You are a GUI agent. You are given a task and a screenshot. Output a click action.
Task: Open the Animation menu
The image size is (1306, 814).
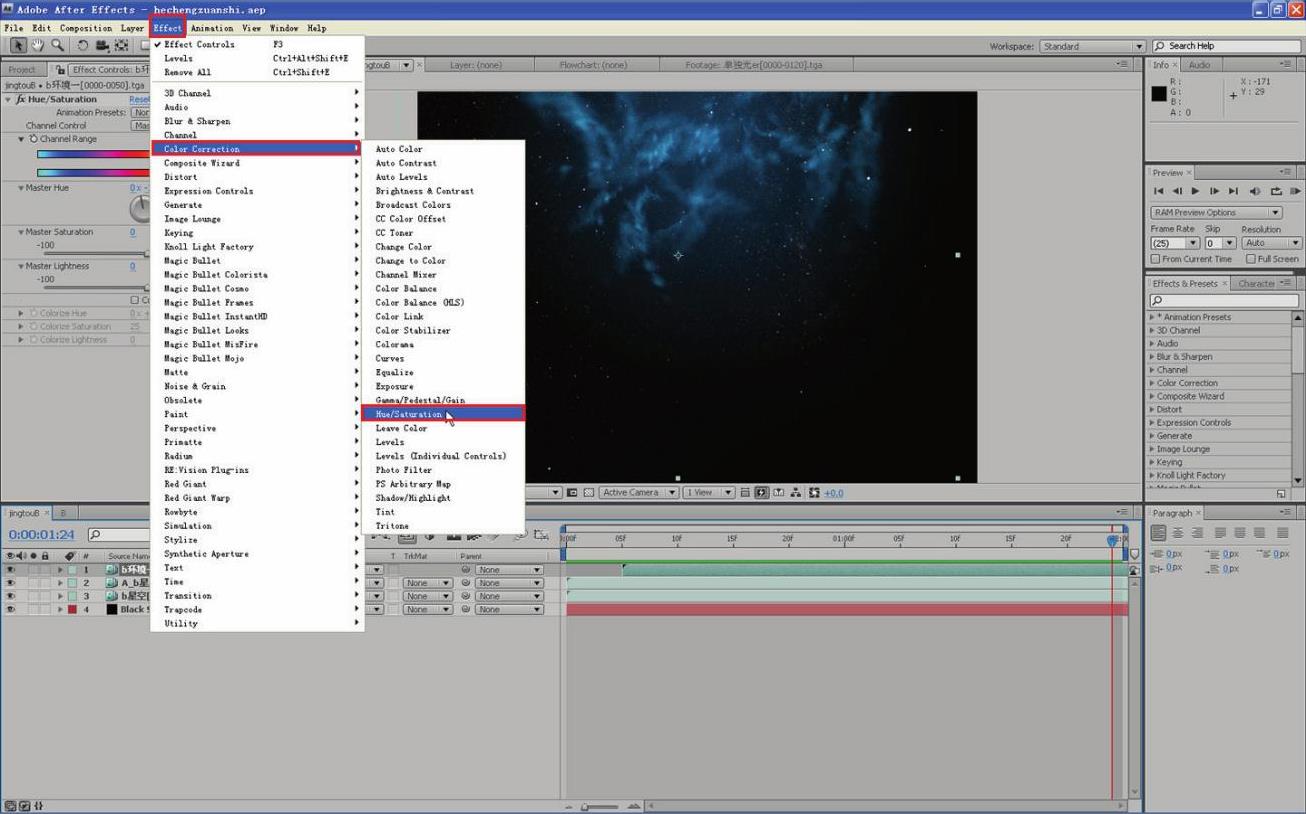[x=212, y=28]
